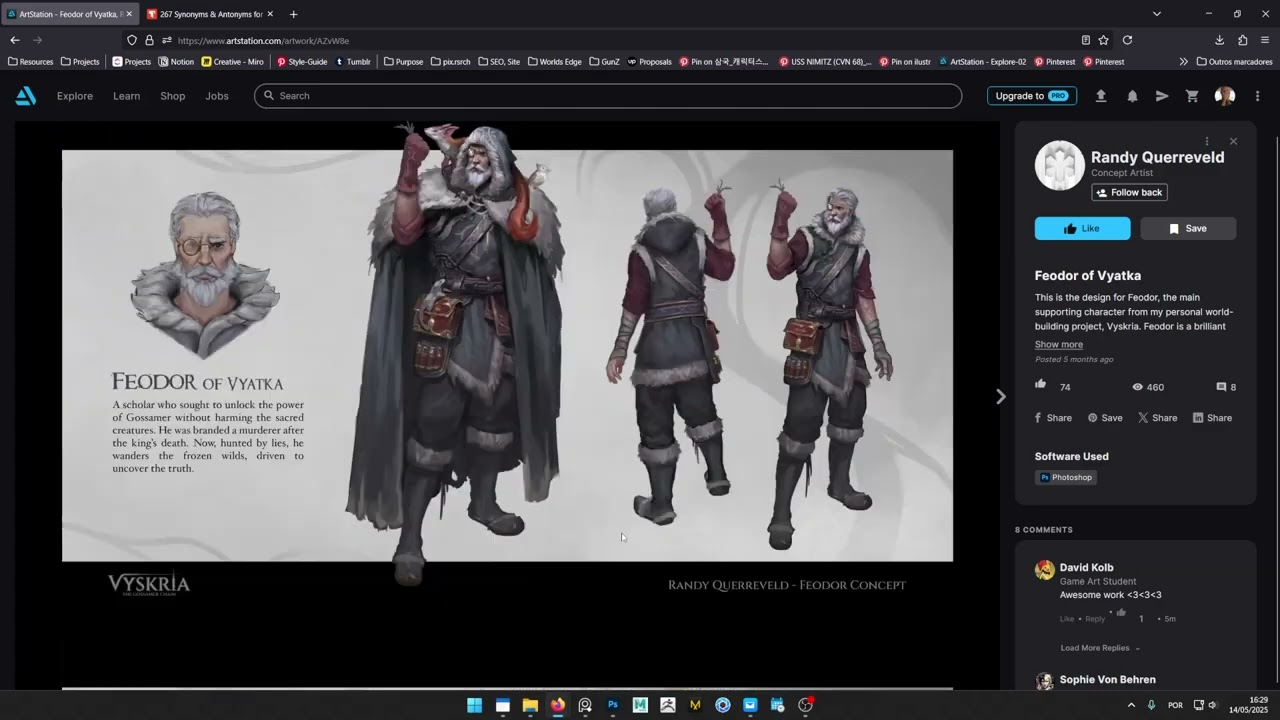1280x720 pixels.
Task: Open Photoshop from the taskbar
Action: tap(613, 705)
